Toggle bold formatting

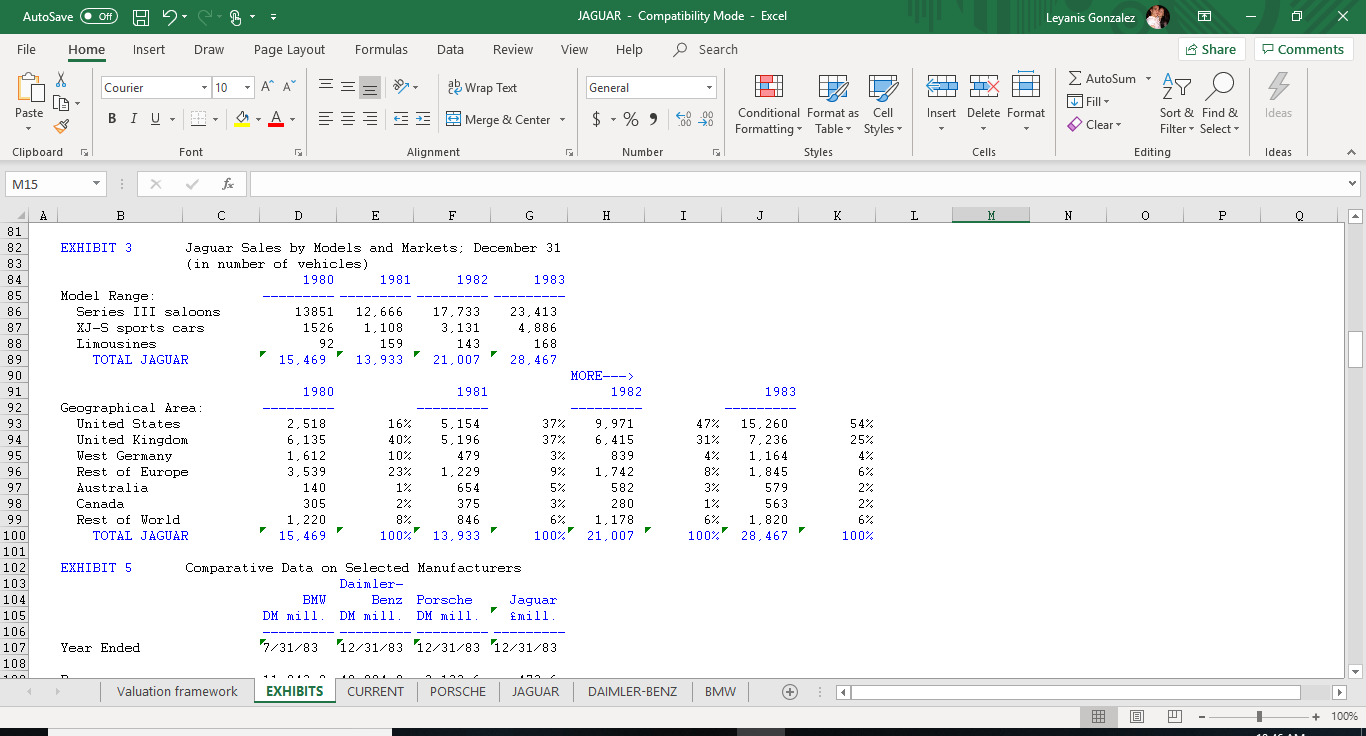[x=111, y=118]
